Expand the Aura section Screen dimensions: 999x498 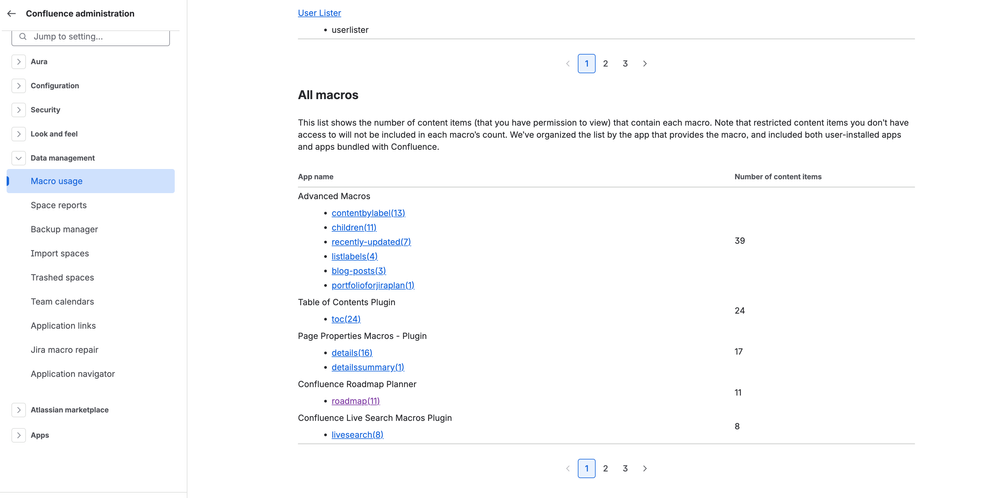[19, 62]
